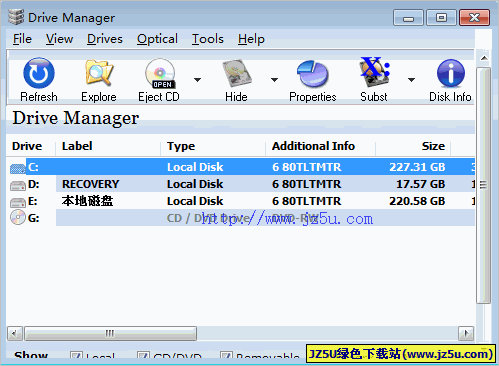
Task: Click the D: drive icon
Action: 18,185
